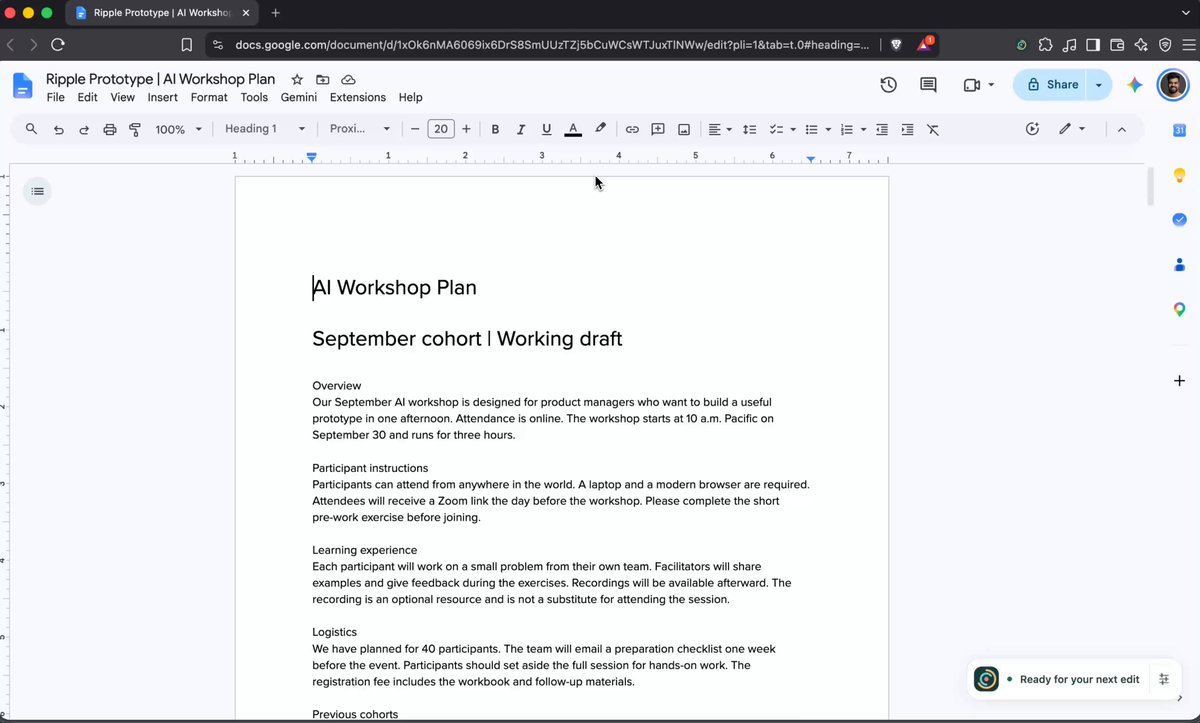Click the browser address bar URL
The height and width of the screenshot is (723, 1200).
coord(552,44)
